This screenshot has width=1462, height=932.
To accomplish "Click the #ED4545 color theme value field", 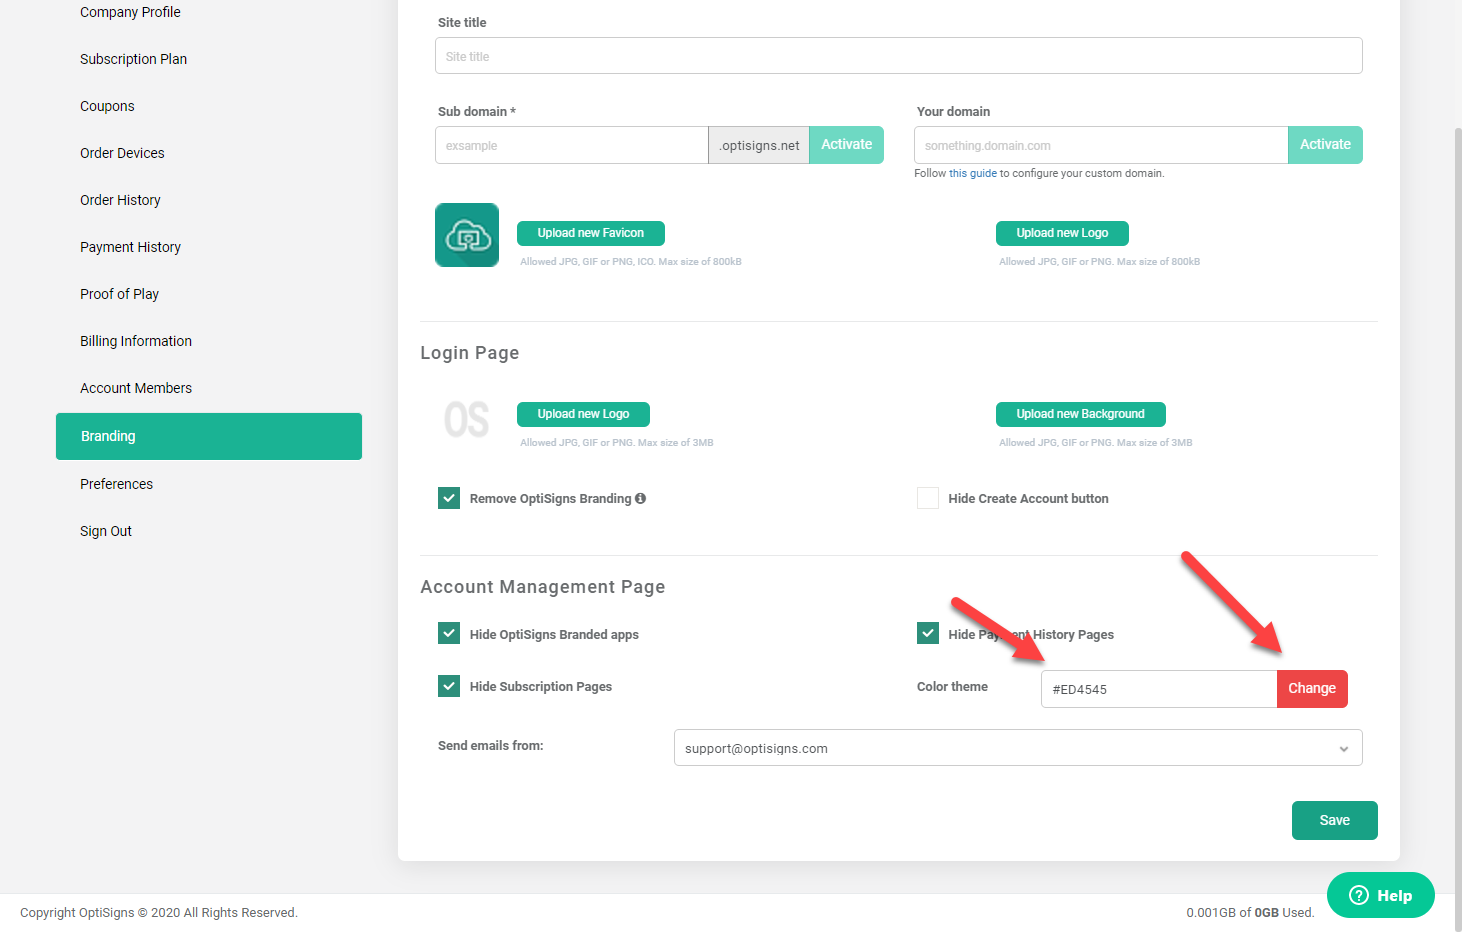I will (1158, 688).
